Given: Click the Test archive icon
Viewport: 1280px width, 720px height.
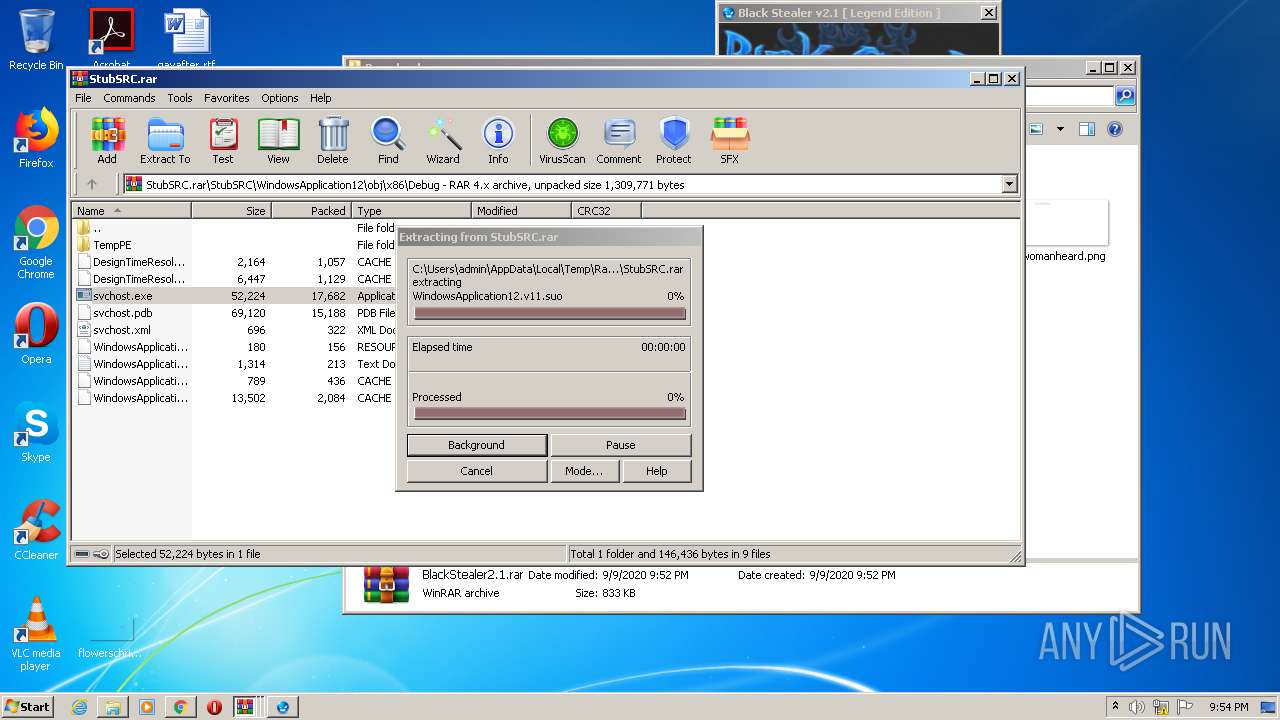Looking at the screenshot, I should click(223, 140).
